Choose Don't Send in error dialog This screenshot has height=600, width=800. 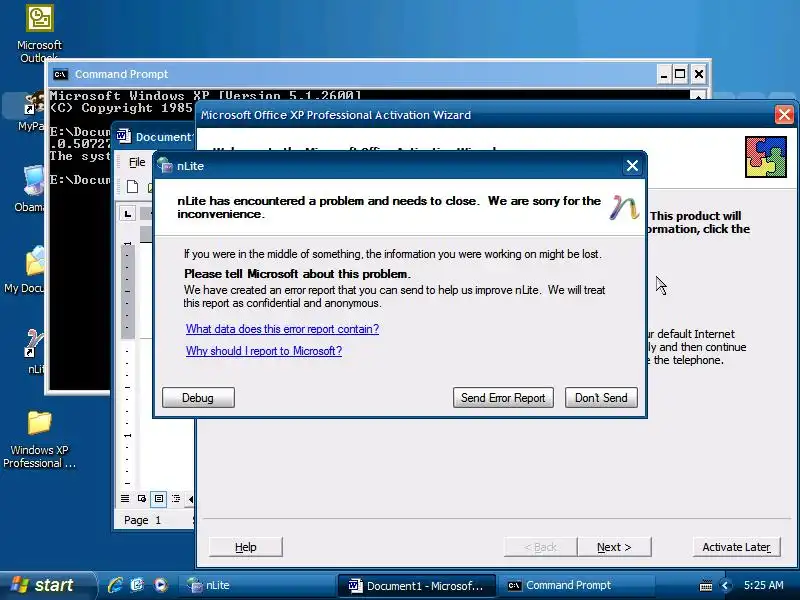click(601, 397)
